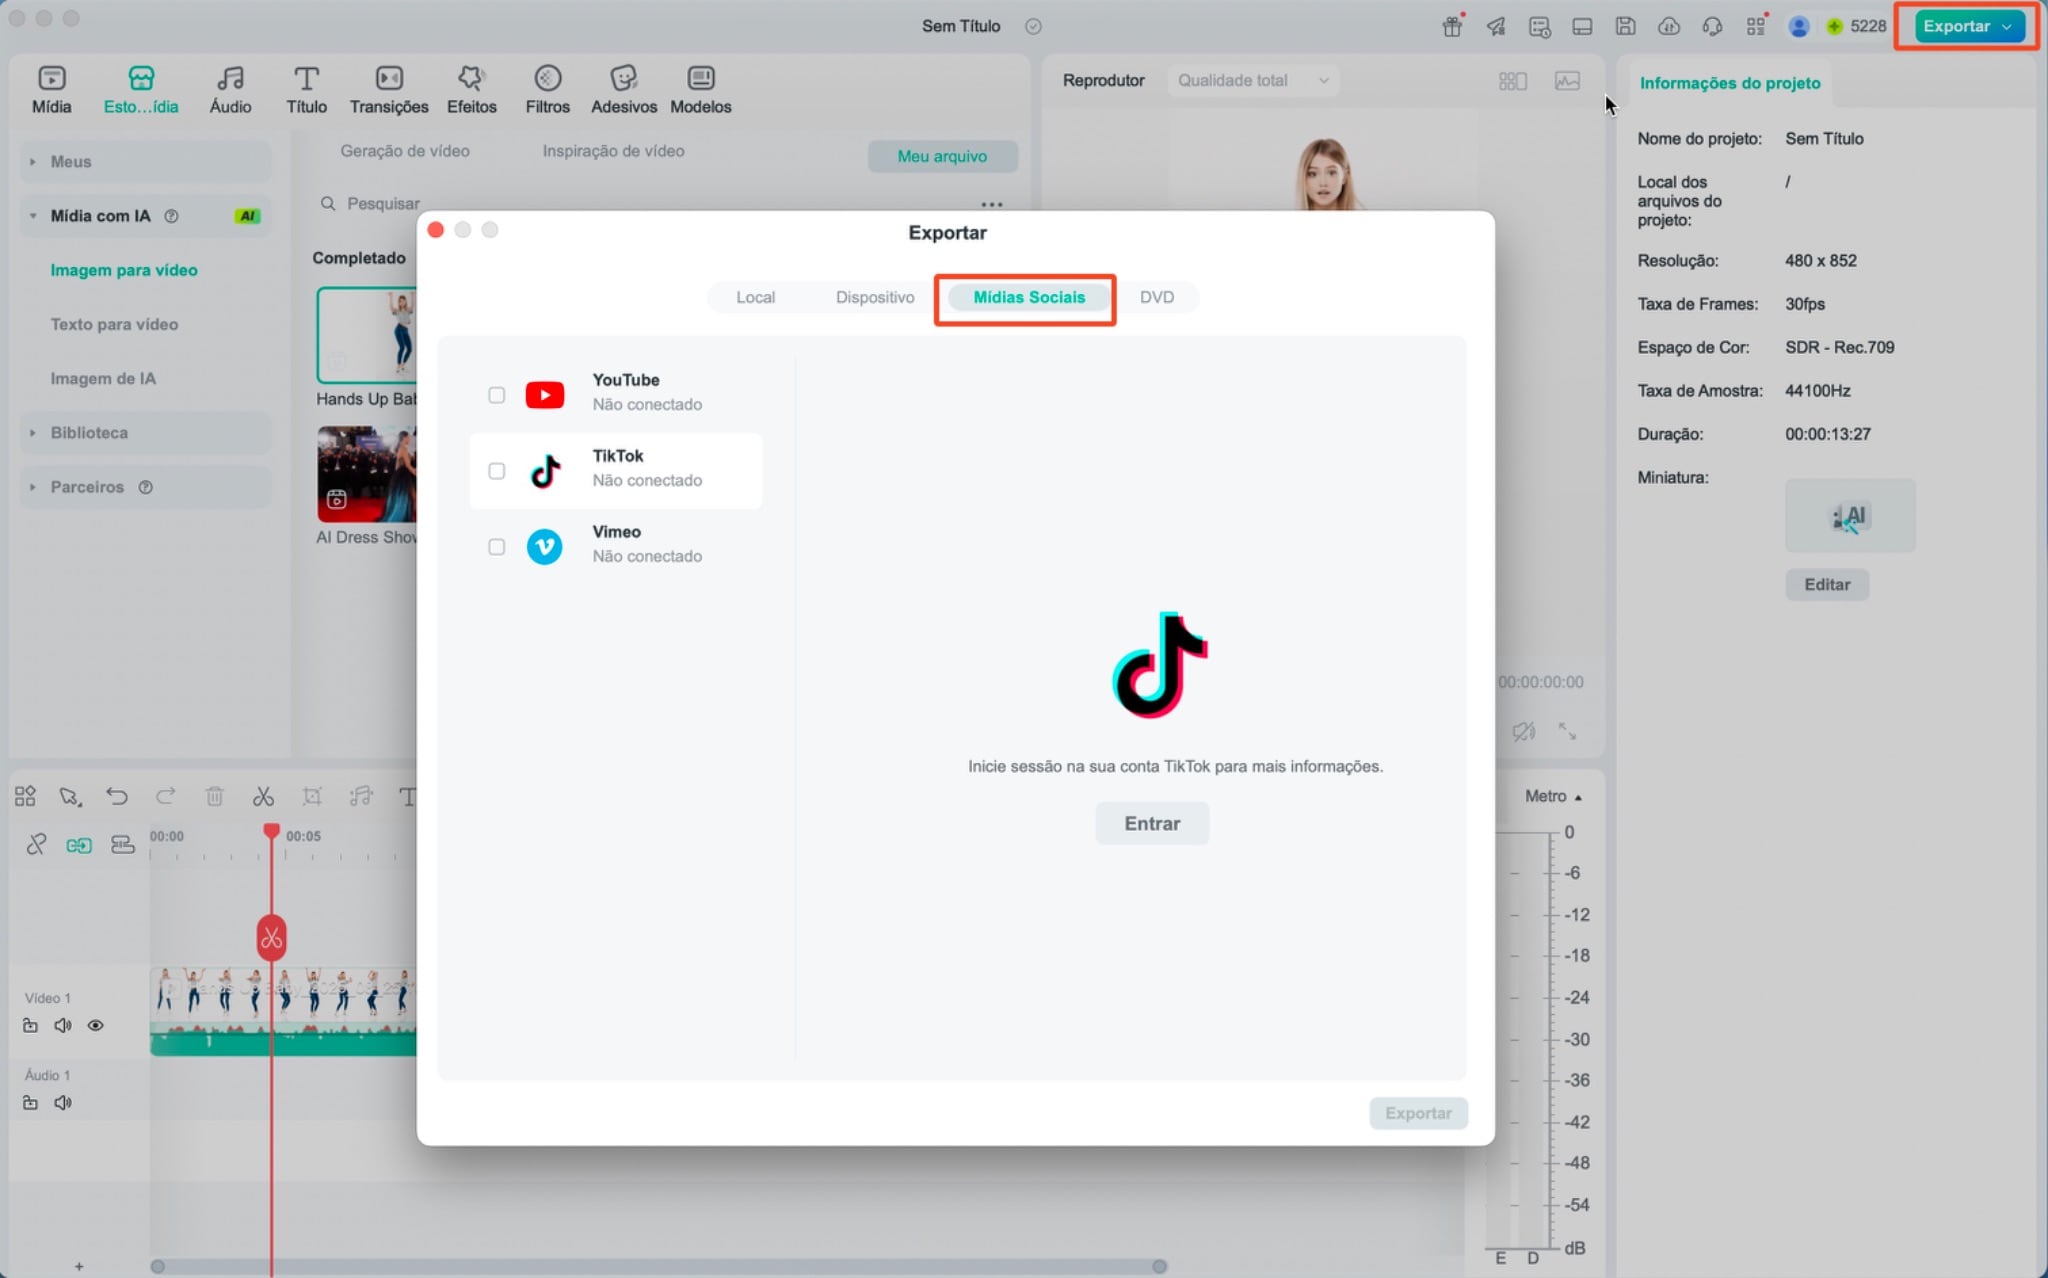
Task: Open the Efeitos panel
Action: 471,89
